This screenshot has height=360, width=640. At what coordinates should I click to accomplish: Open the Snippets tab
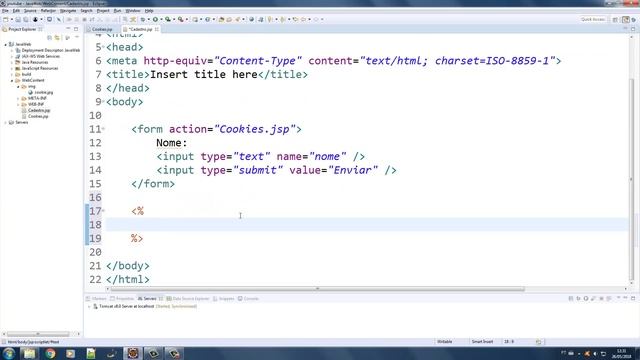point(224,299)
